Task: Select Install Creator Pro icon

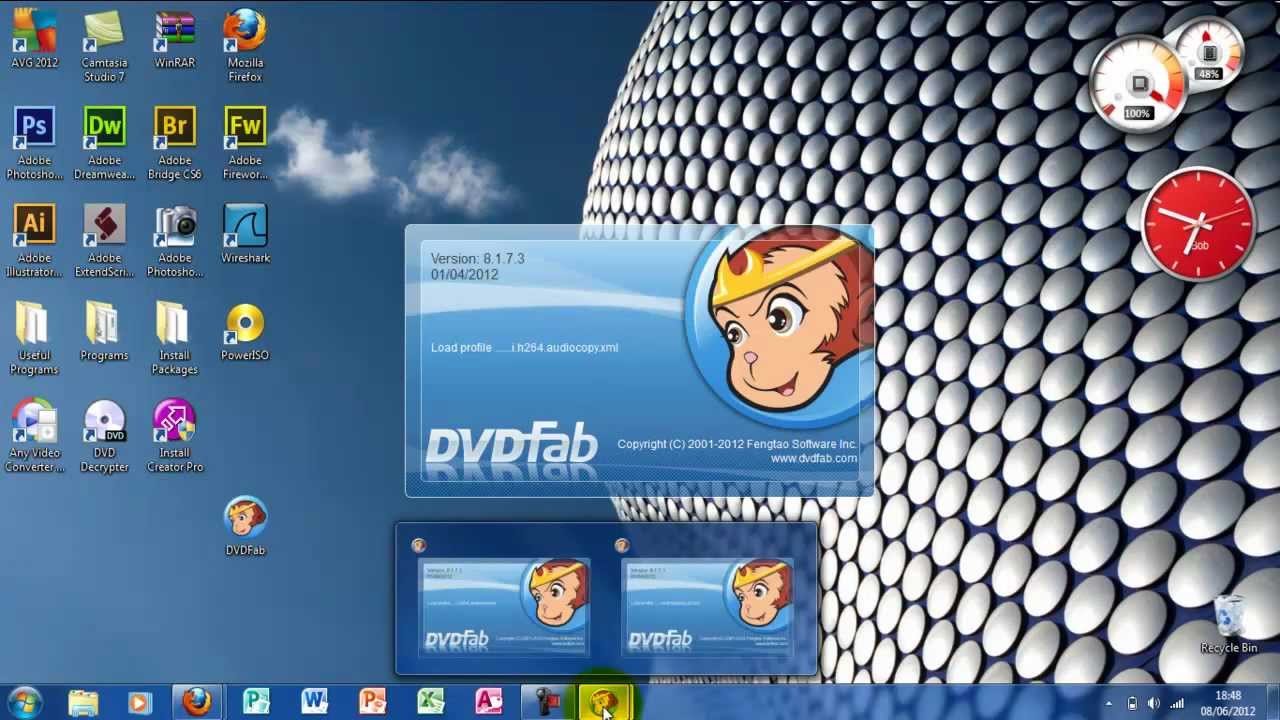Action: point(175,437)
